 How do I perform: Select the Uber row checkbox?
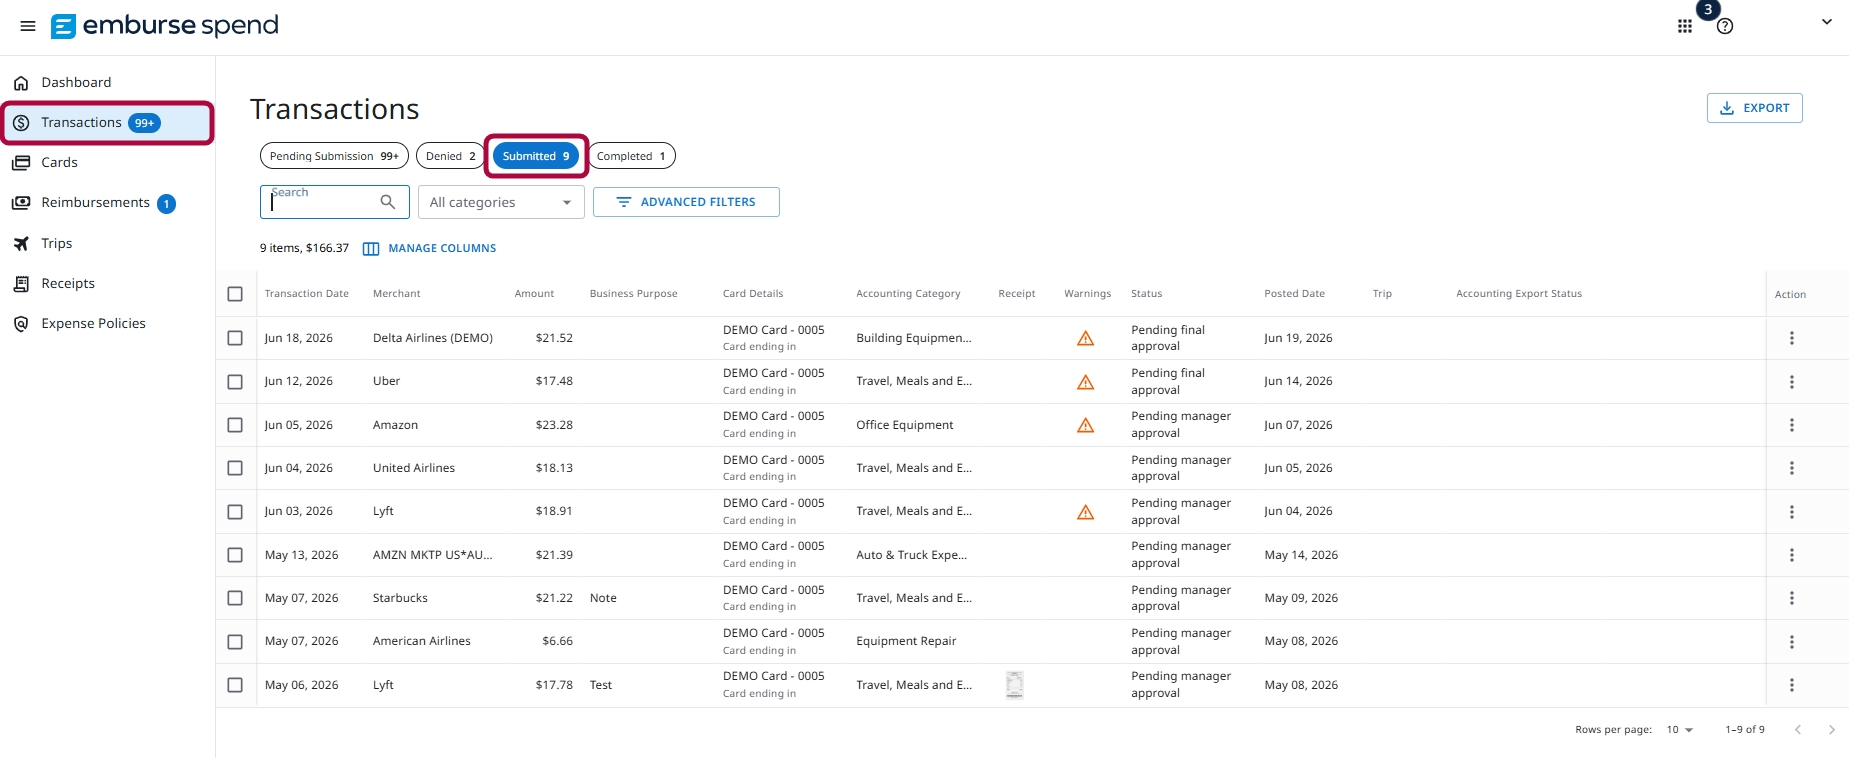tap(235, 381)
